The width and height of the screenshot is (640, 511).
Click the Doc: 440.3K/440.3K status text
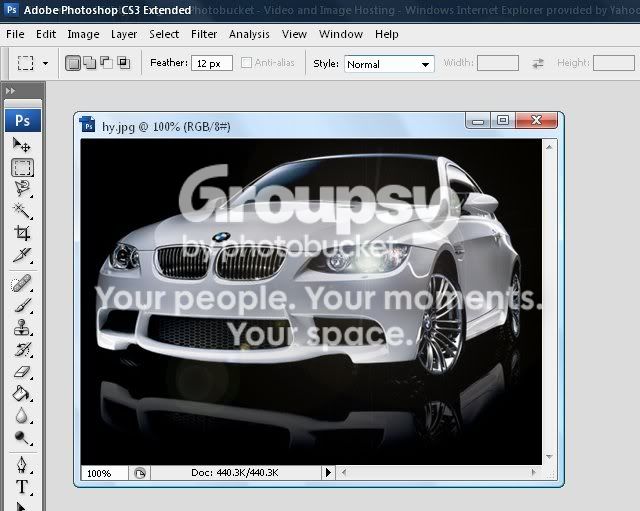tap(235, 473)
